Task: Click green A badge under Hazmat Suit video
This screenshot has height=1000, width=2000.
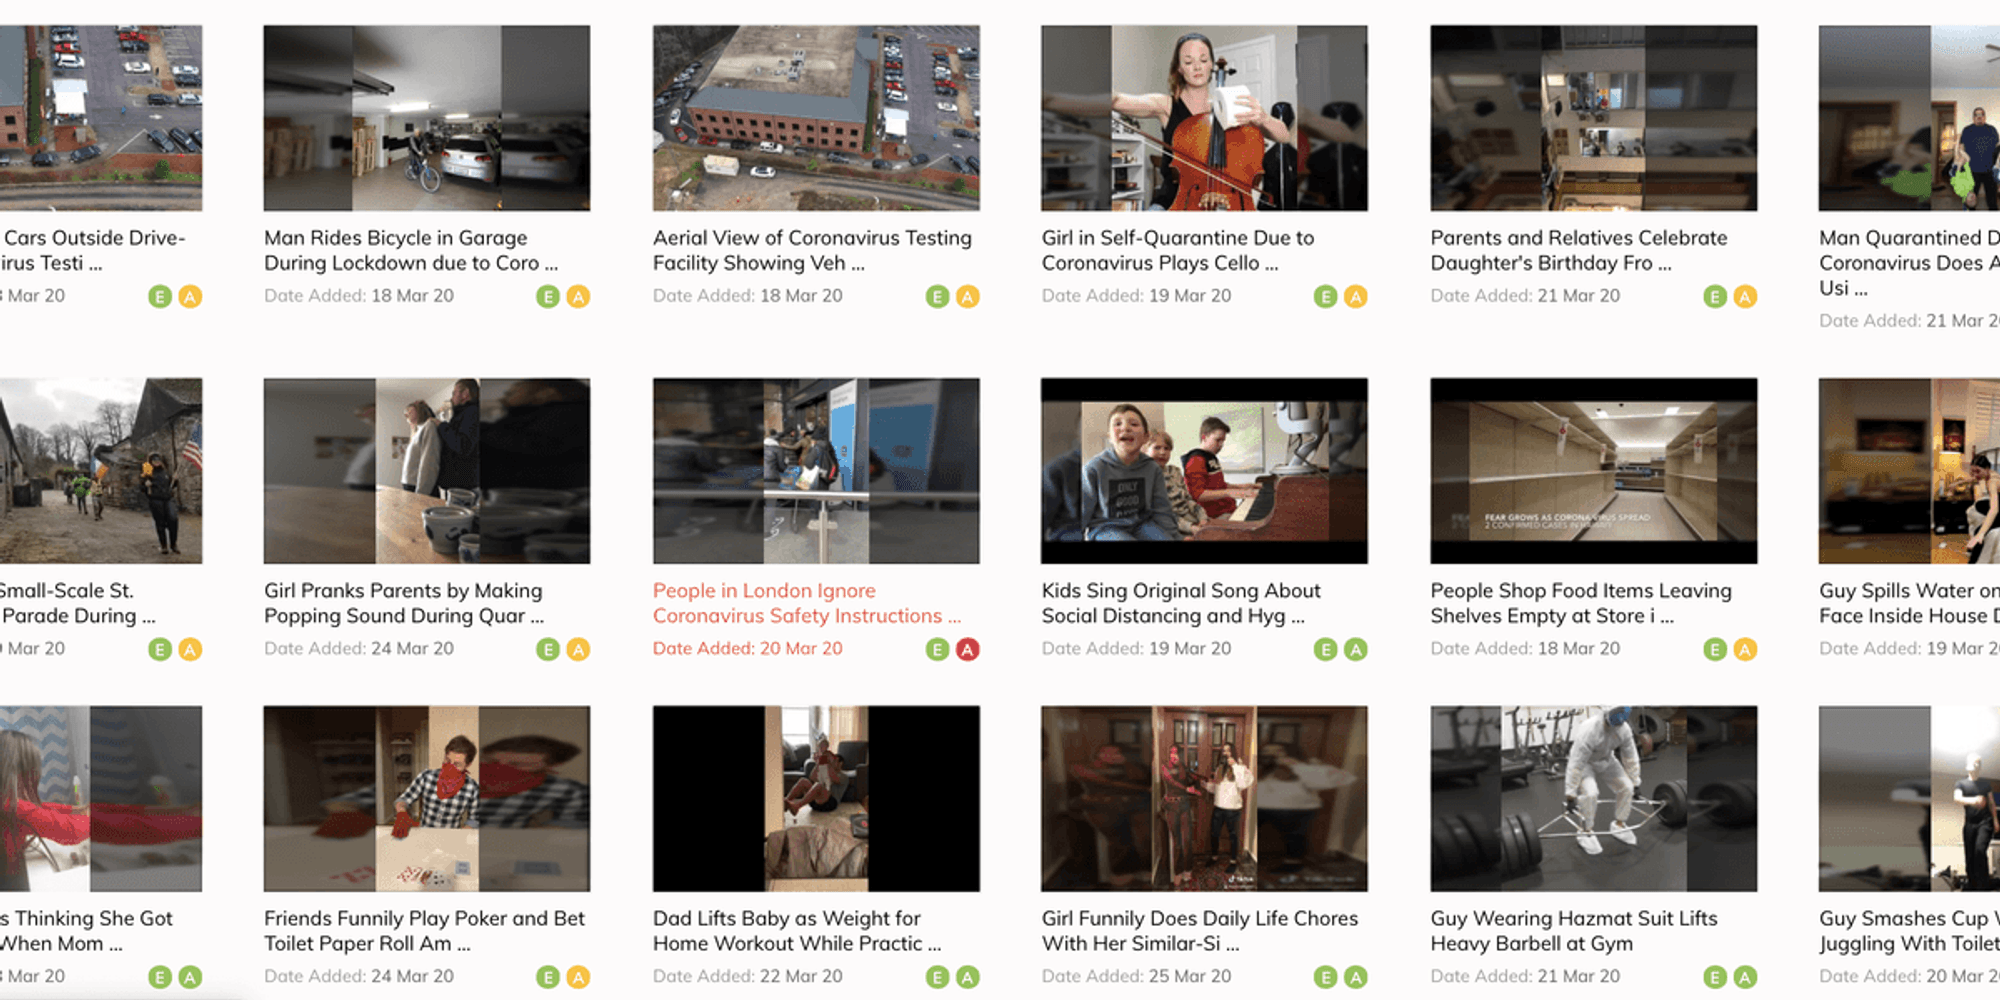Action: [1745, 977]
